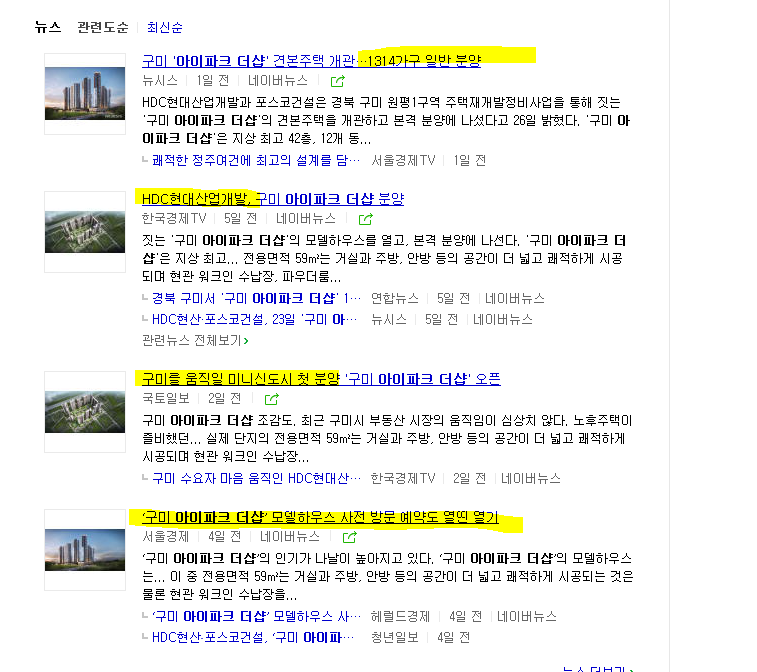Open share icon on 뉴시스 1일 전 article

[337, 81]
